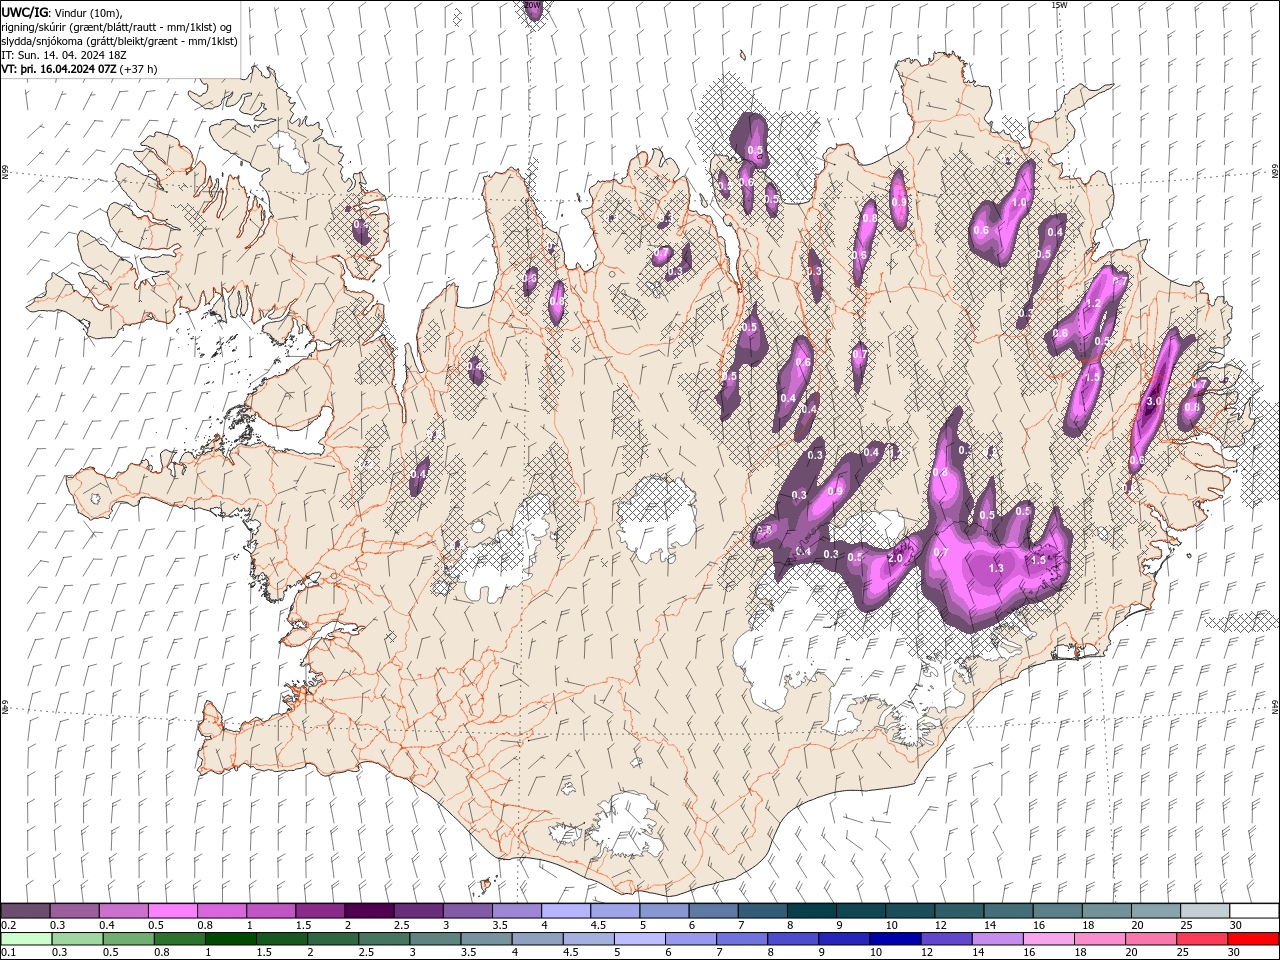1280x960 pixels.
Task: Select upper legend swatch starting at 8
Action: (x=811, y=910)
